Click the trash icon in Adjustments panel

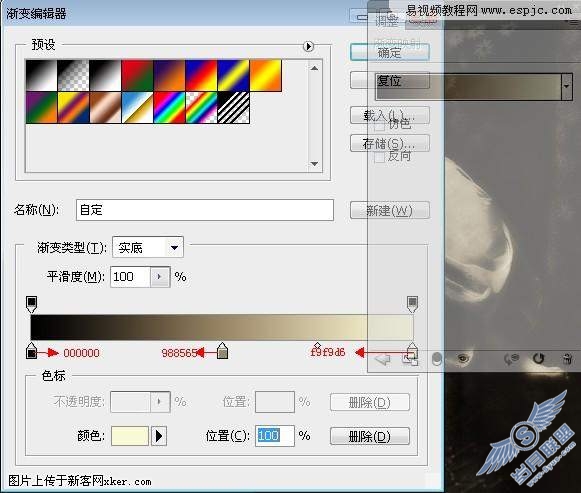(567, 359)
